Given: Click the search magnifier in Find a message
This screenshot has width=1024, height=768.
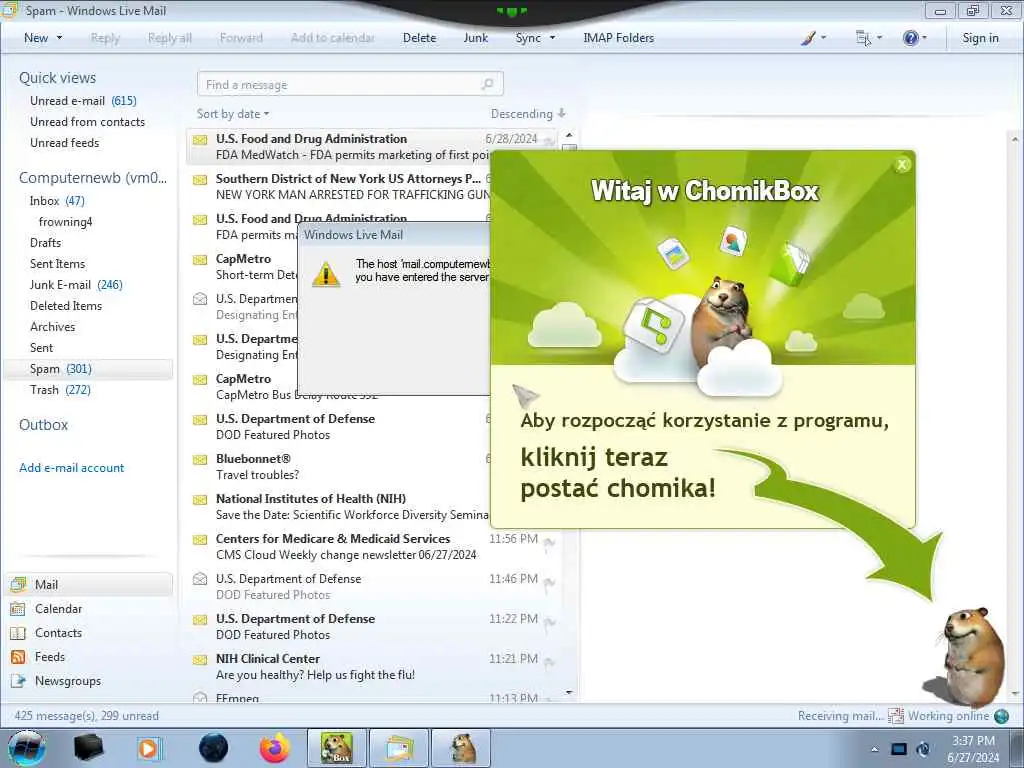Looking at the screenshot, I should click(487, 84).
